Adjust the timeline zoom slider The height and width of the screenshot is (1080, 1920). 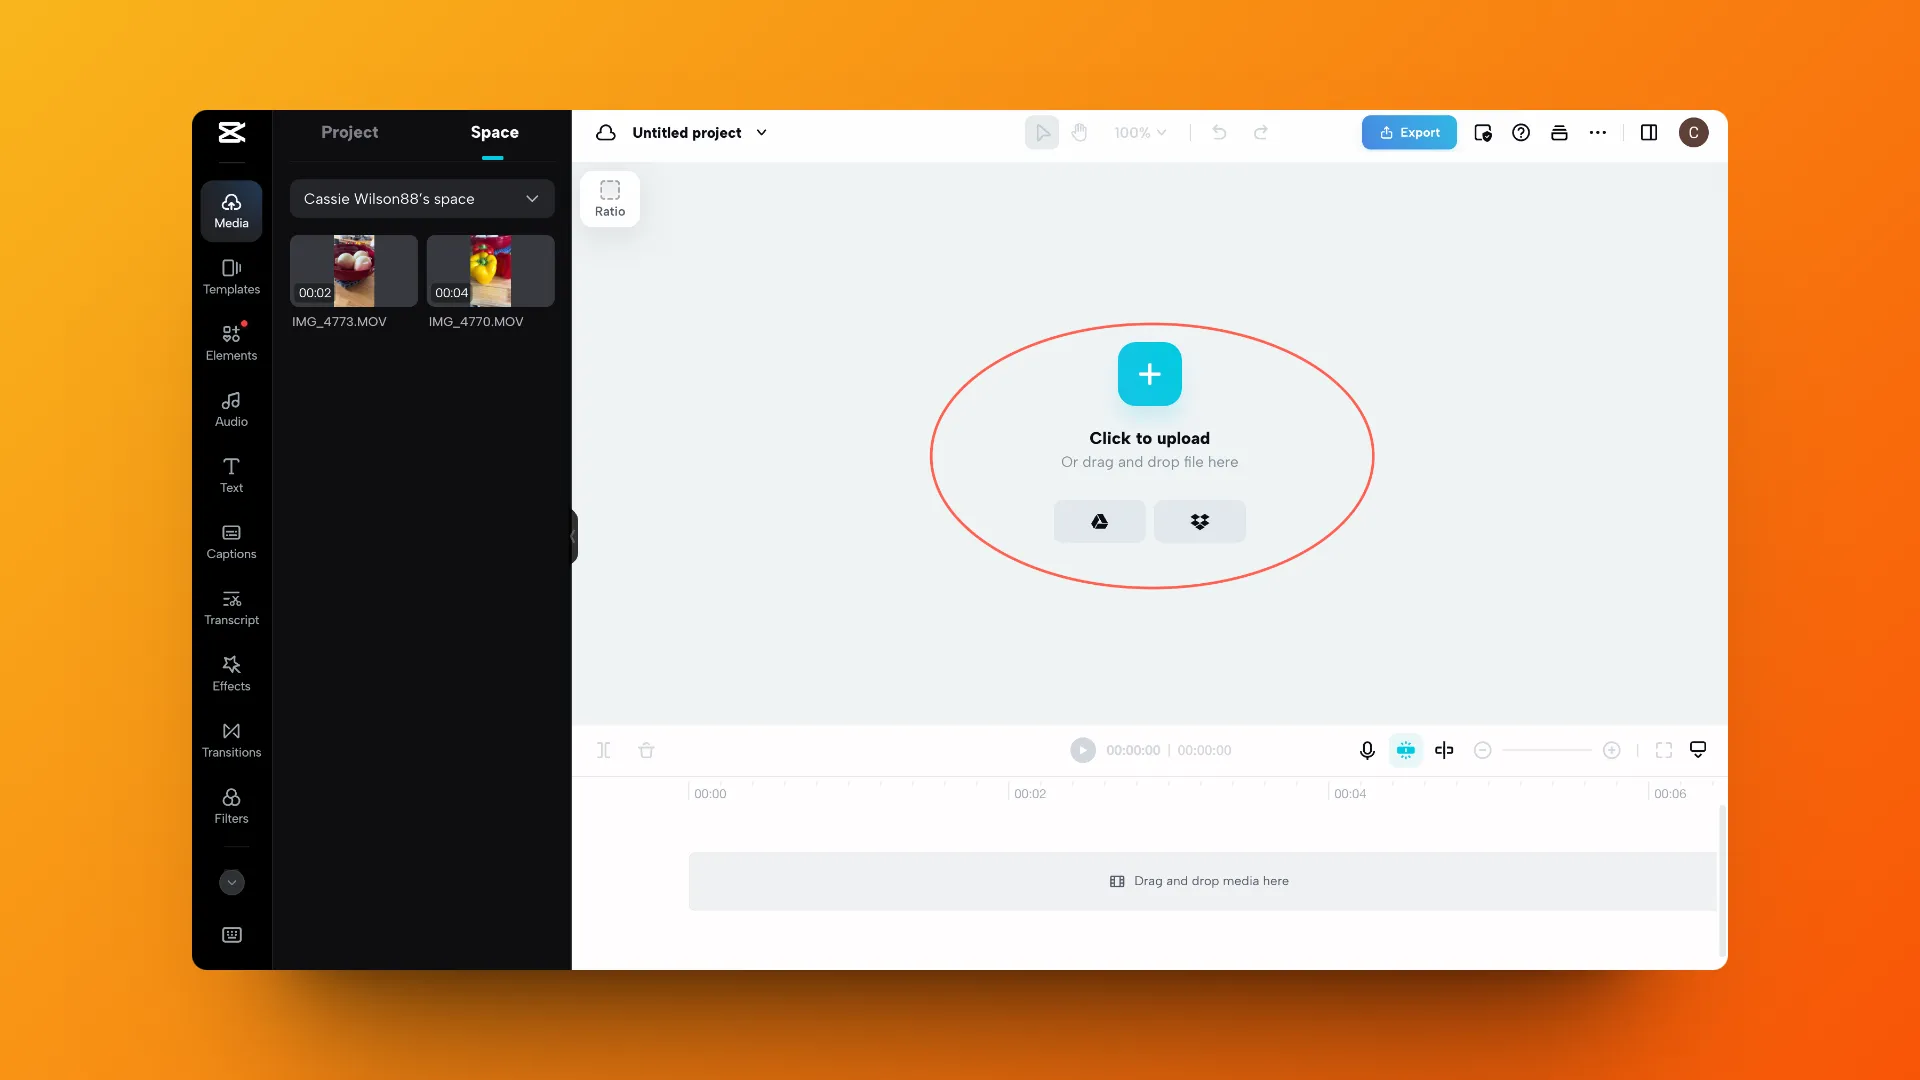point(1547,750)
